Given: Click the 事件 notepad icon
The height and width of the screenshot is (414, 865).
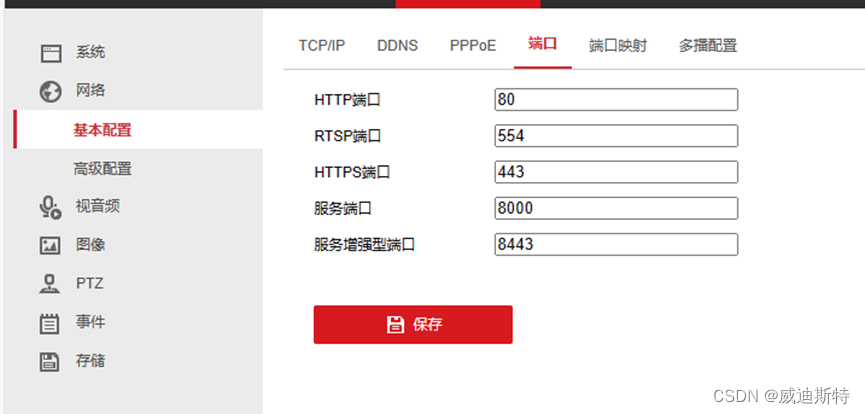Looking at the screenshot, I should [50, 323].
